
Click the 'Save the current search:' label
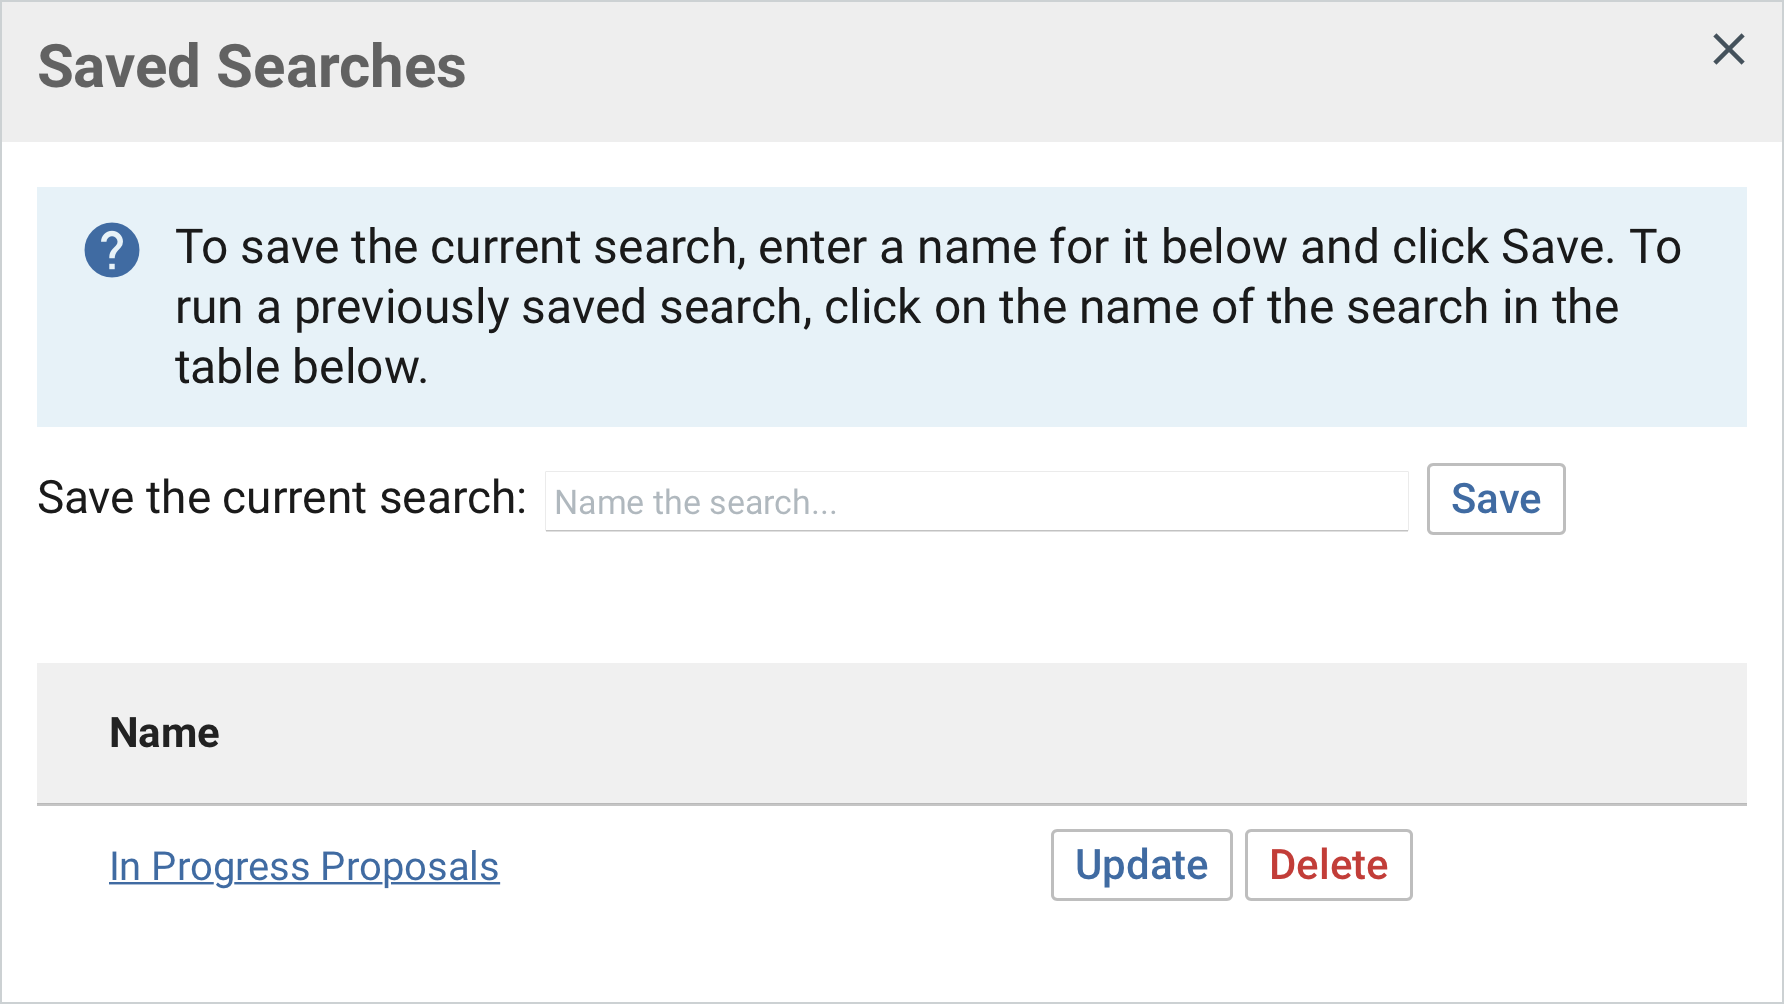tap(282, 498)
